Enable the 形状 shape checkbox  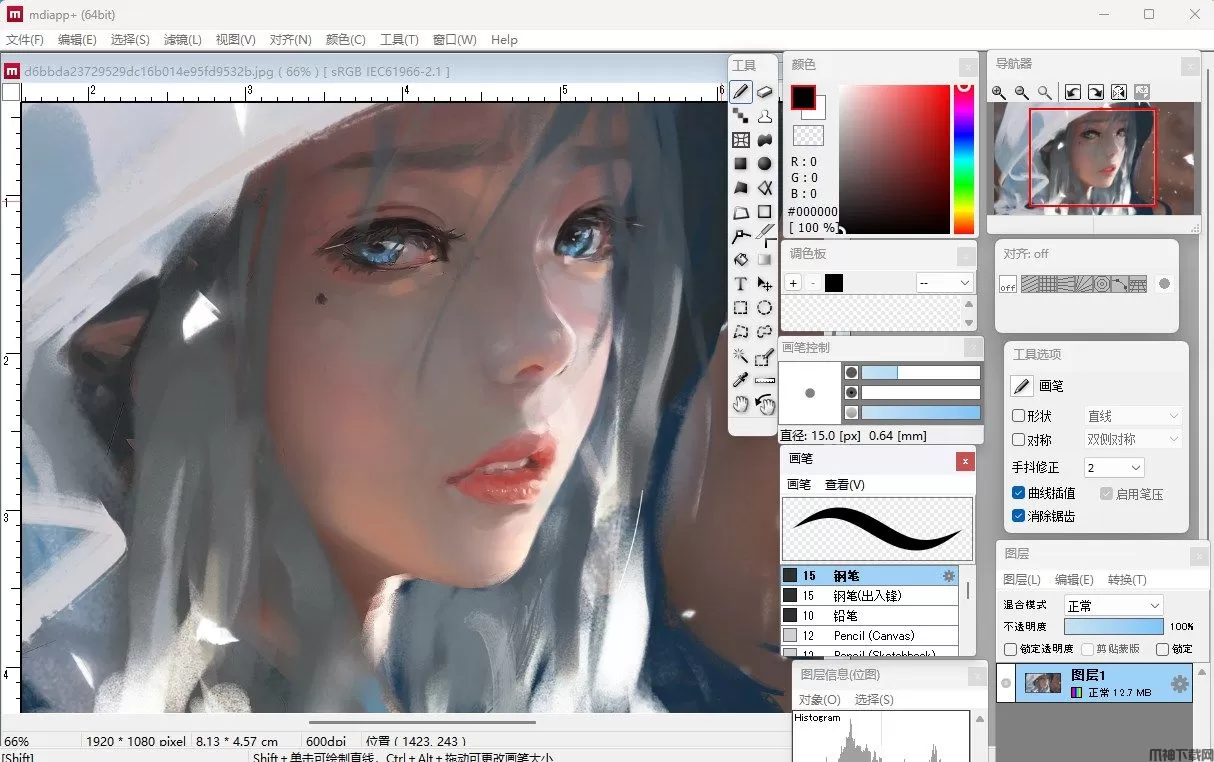click(x=1019, y=416)
